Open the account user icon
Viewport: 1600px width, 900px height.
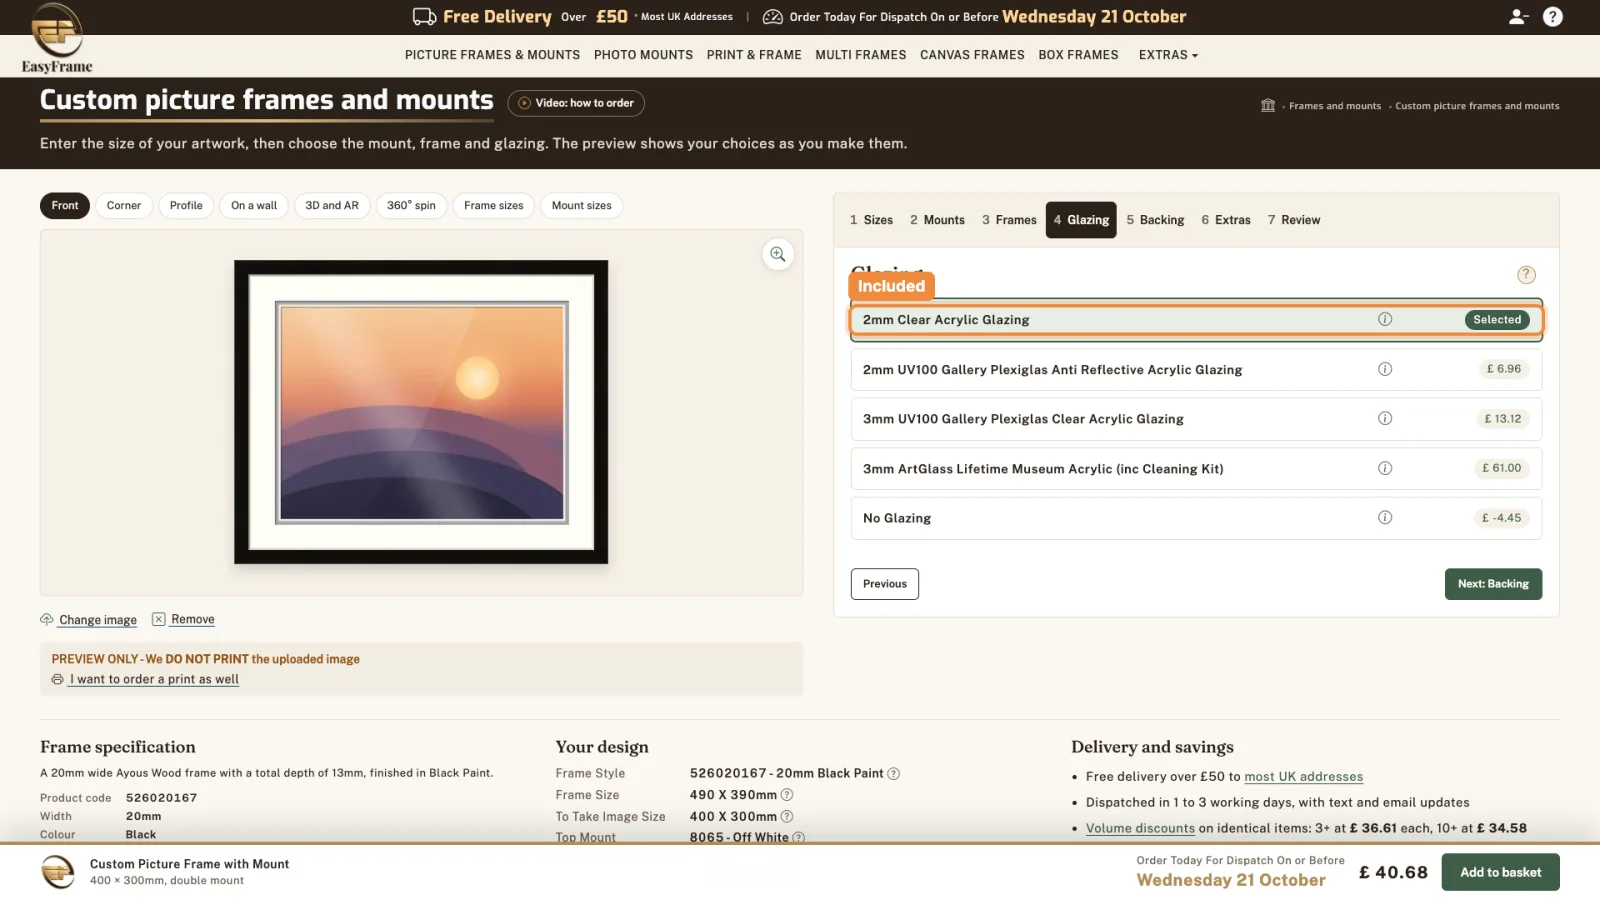[1518, 16]
